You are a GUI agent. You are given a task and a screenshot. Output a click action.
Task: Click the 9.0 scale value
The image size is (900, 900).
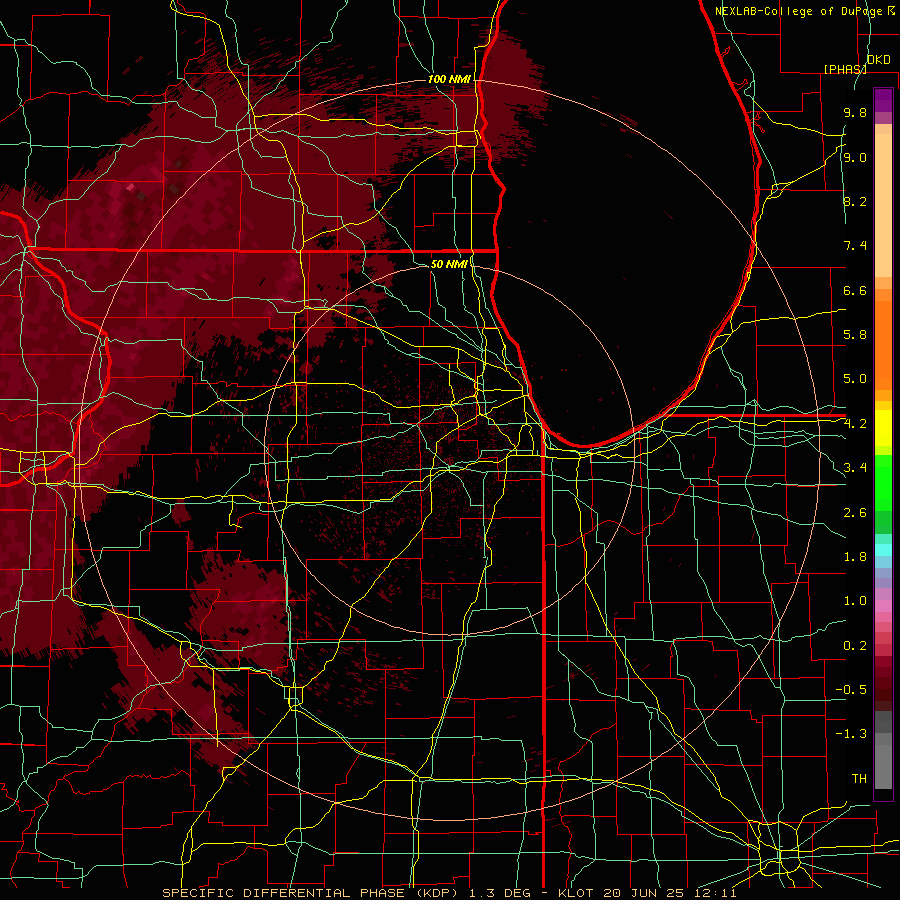855,157
